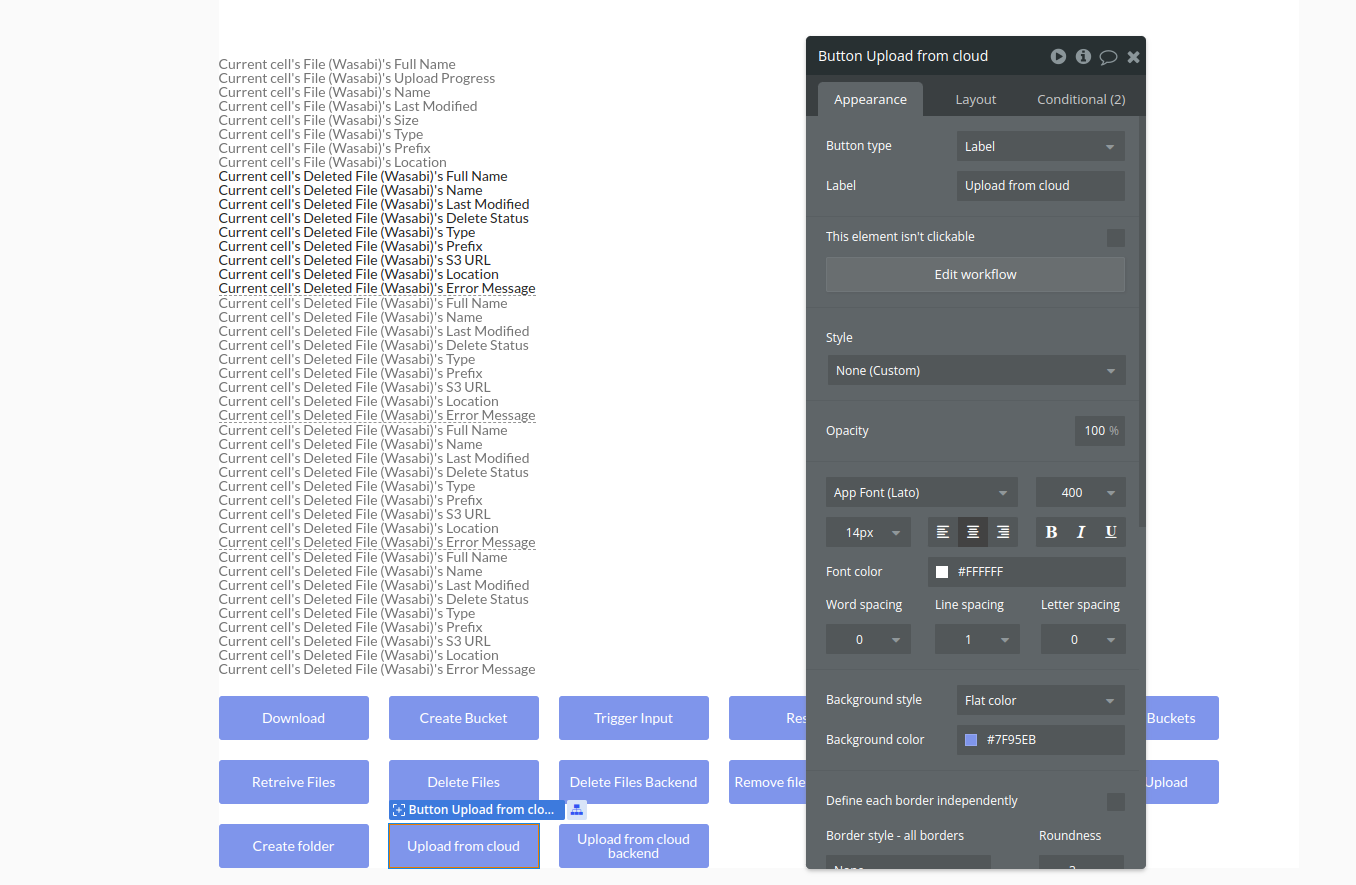Click the white font color swatch
The image size is (1356, 885).
(942, 572)
